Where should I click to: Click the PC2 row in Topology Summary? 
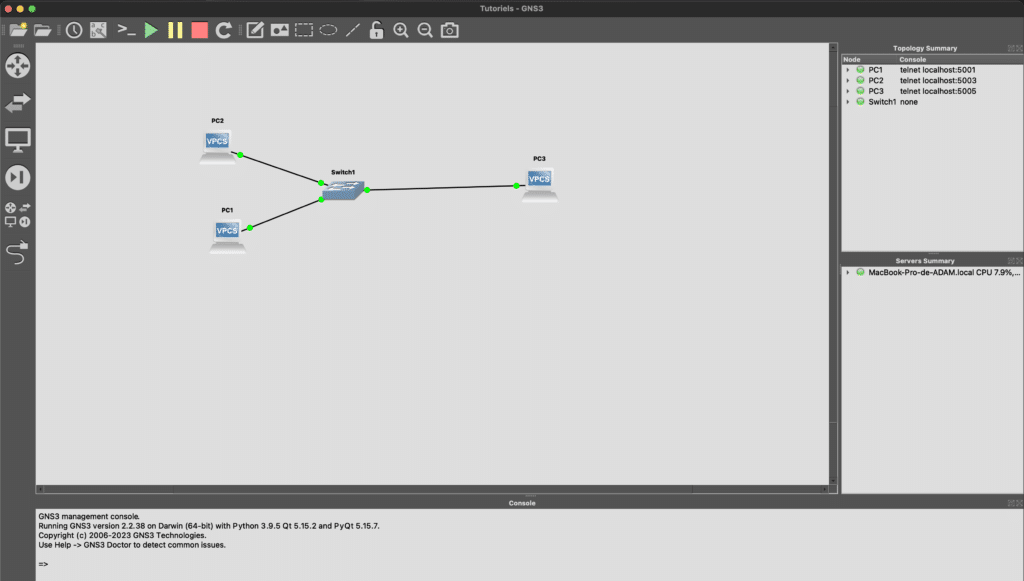(932, 80)
